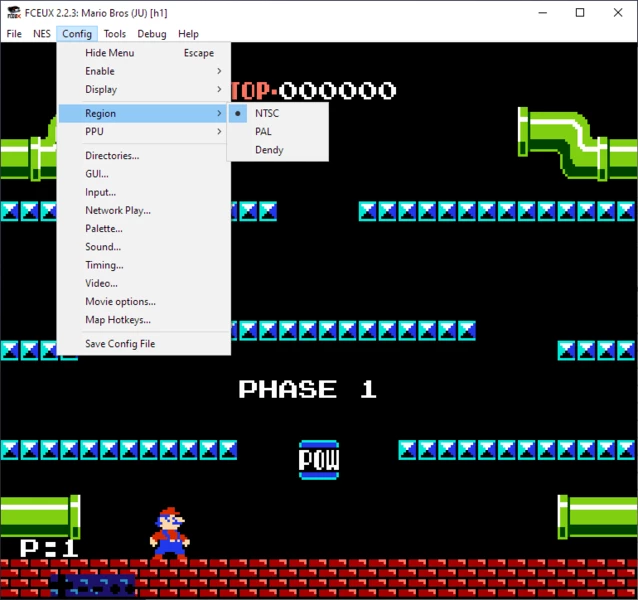The image size is (638, 600).
Task: Switch region to Dendy
Action: pos(278,150)
